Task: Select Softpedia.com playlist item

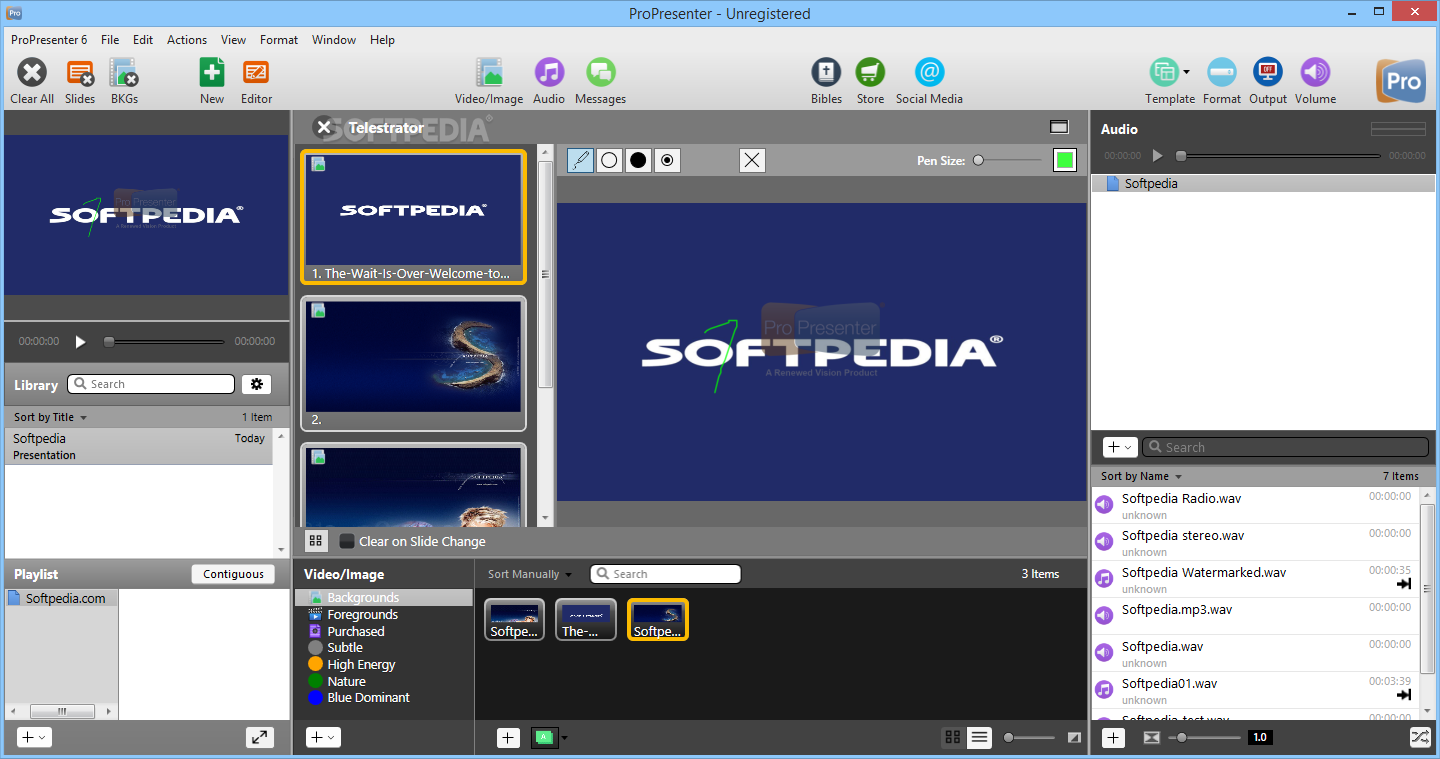Action: [62, 598]
